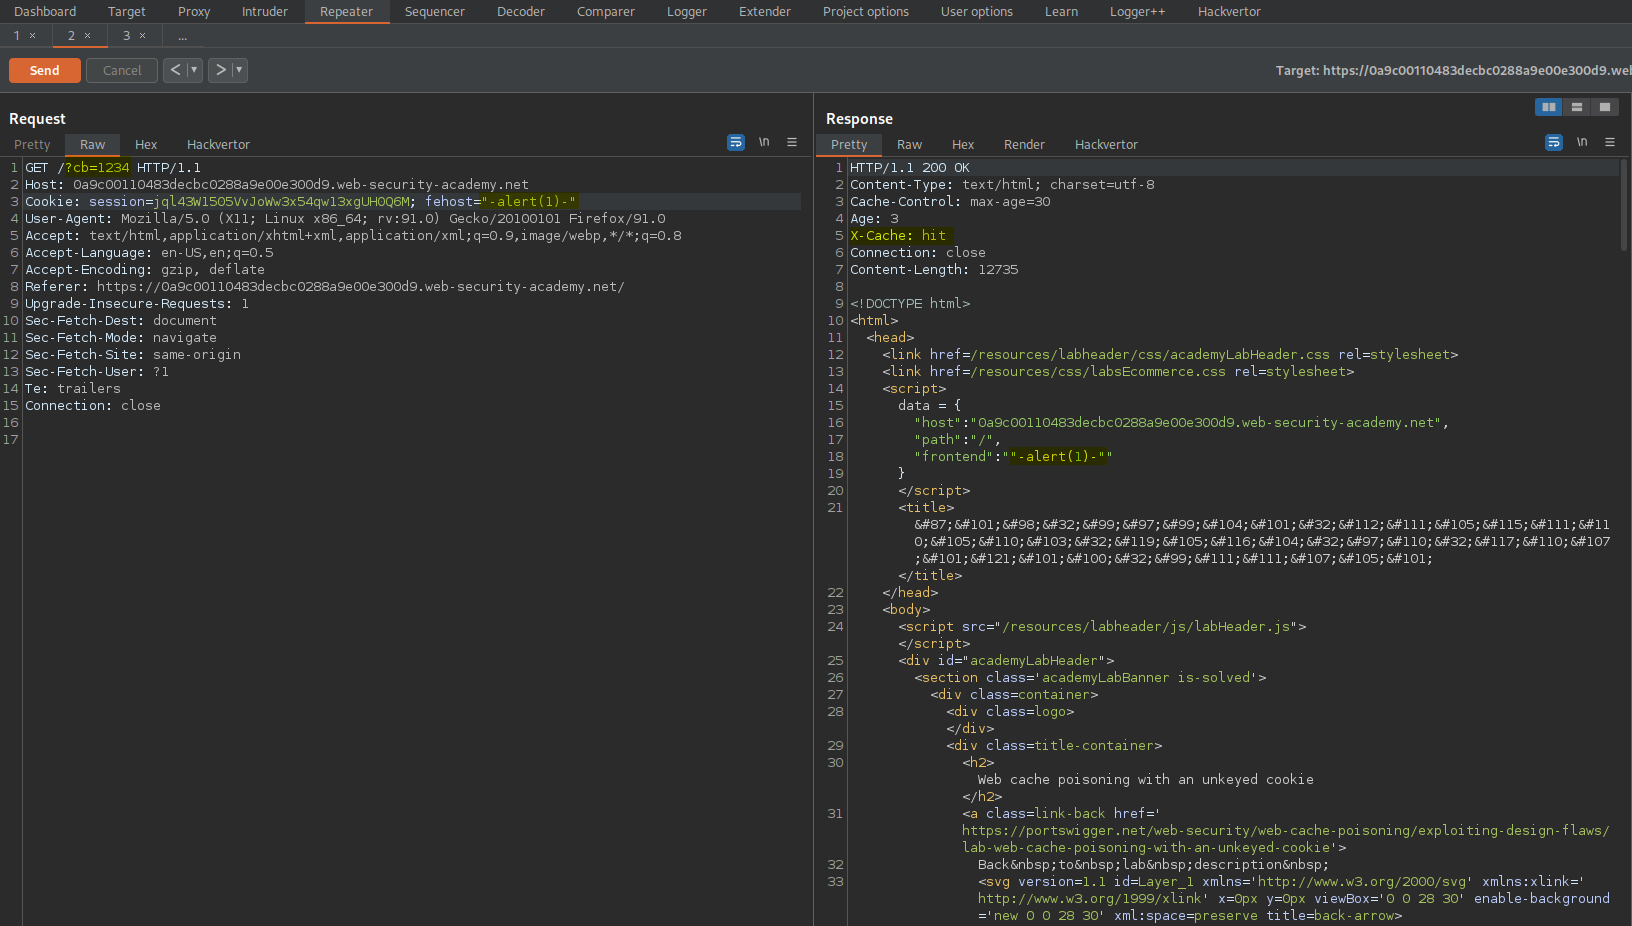
Task: Open the Intruder tab
Action: click(x=265, y=12)
